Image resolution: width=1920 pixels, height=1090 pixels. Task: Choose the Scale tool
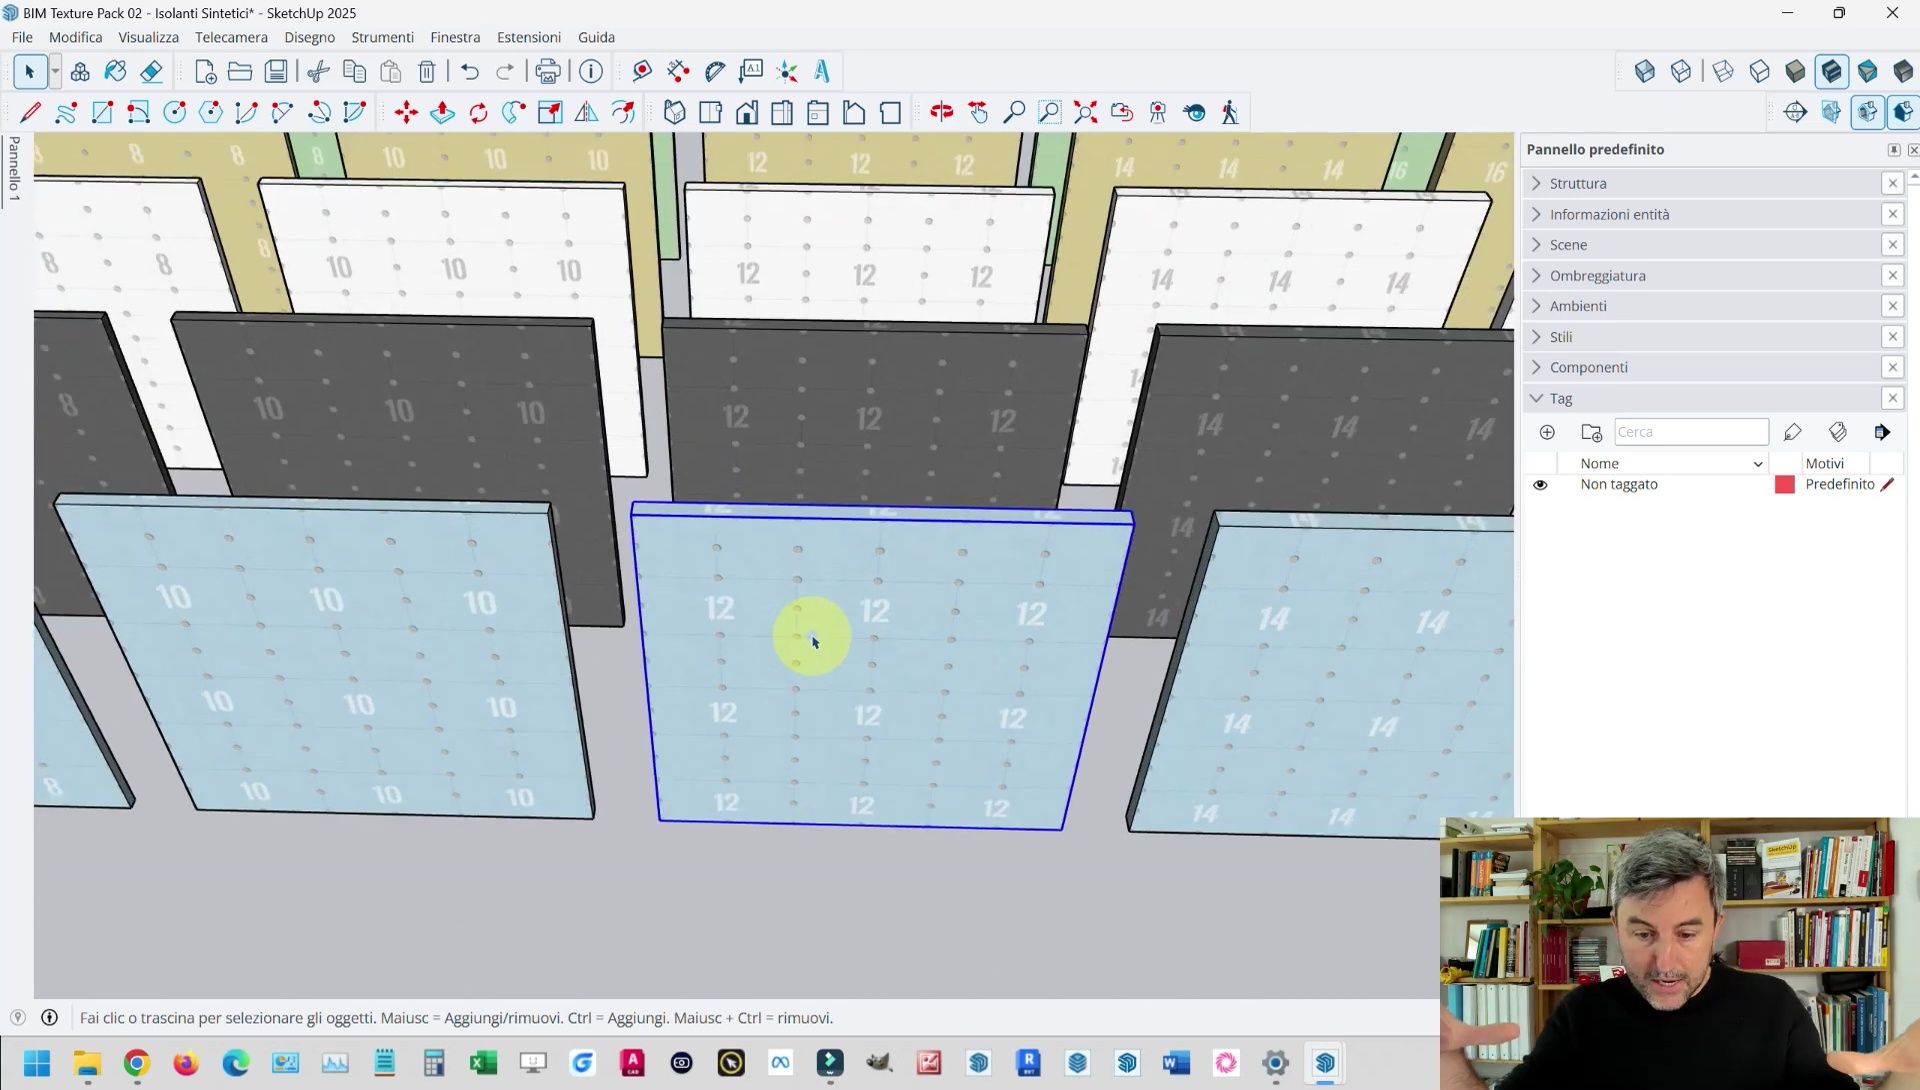[550, 112]
